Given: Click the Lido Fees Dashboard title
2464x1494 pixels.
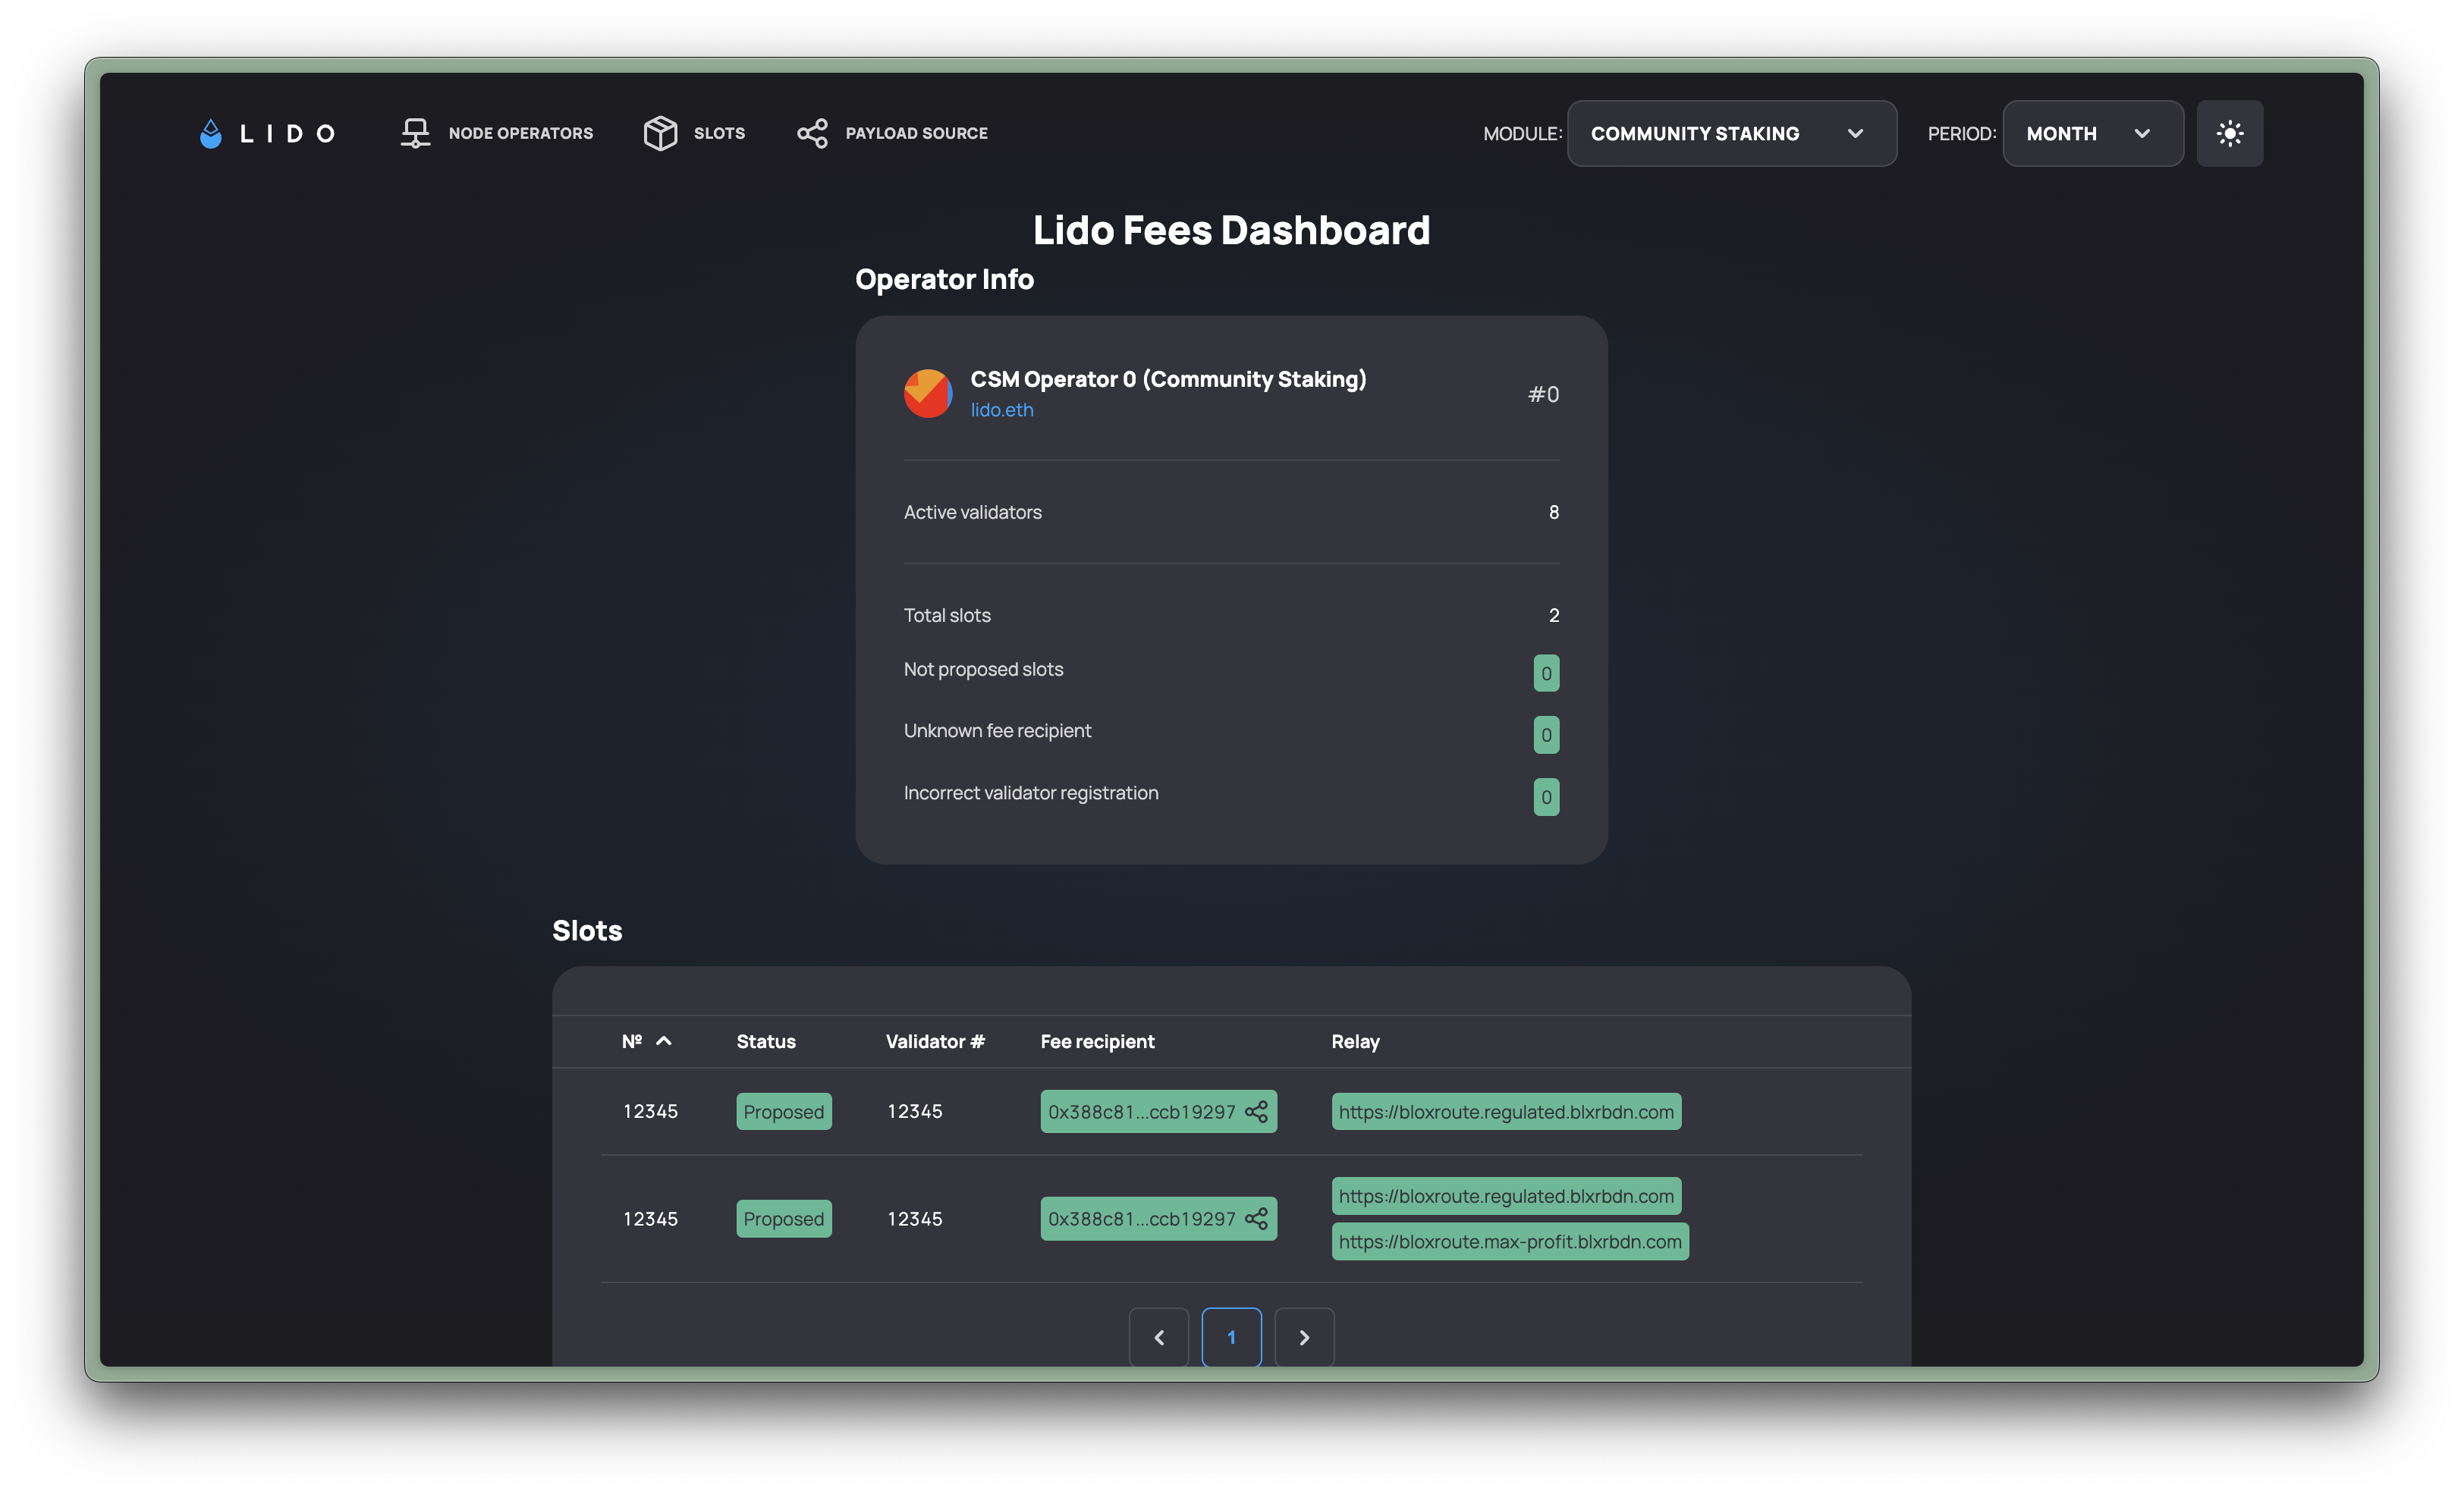Looking at the screenshot, I should tap(1231, 230).
